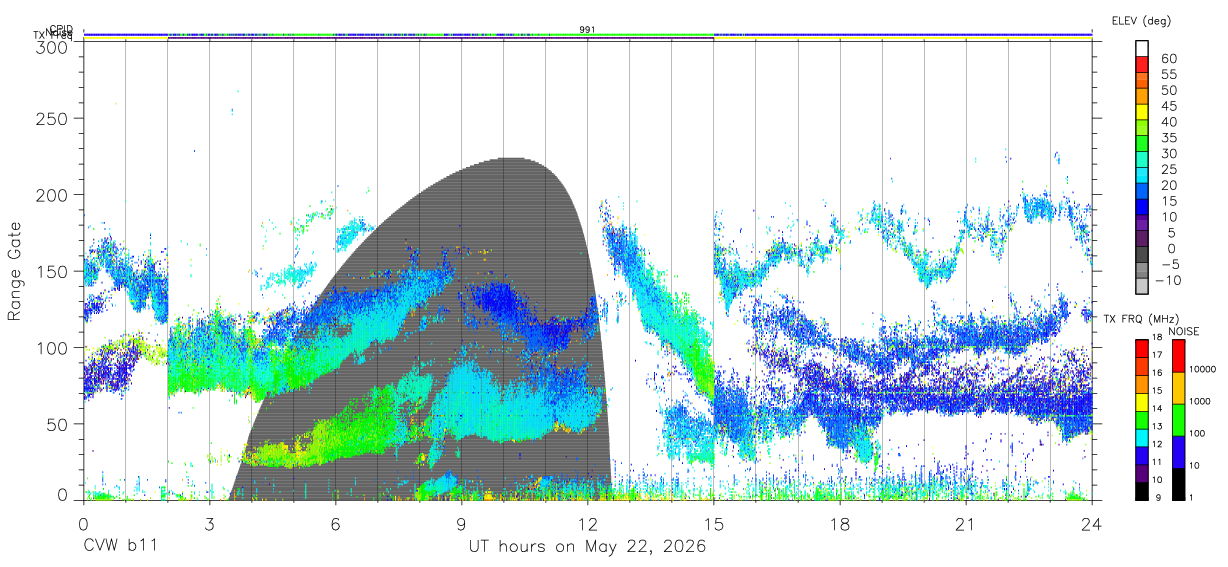Select the blue segment of the NOISE color bar
The image size is (1228, 567).
pos(1181,452)
